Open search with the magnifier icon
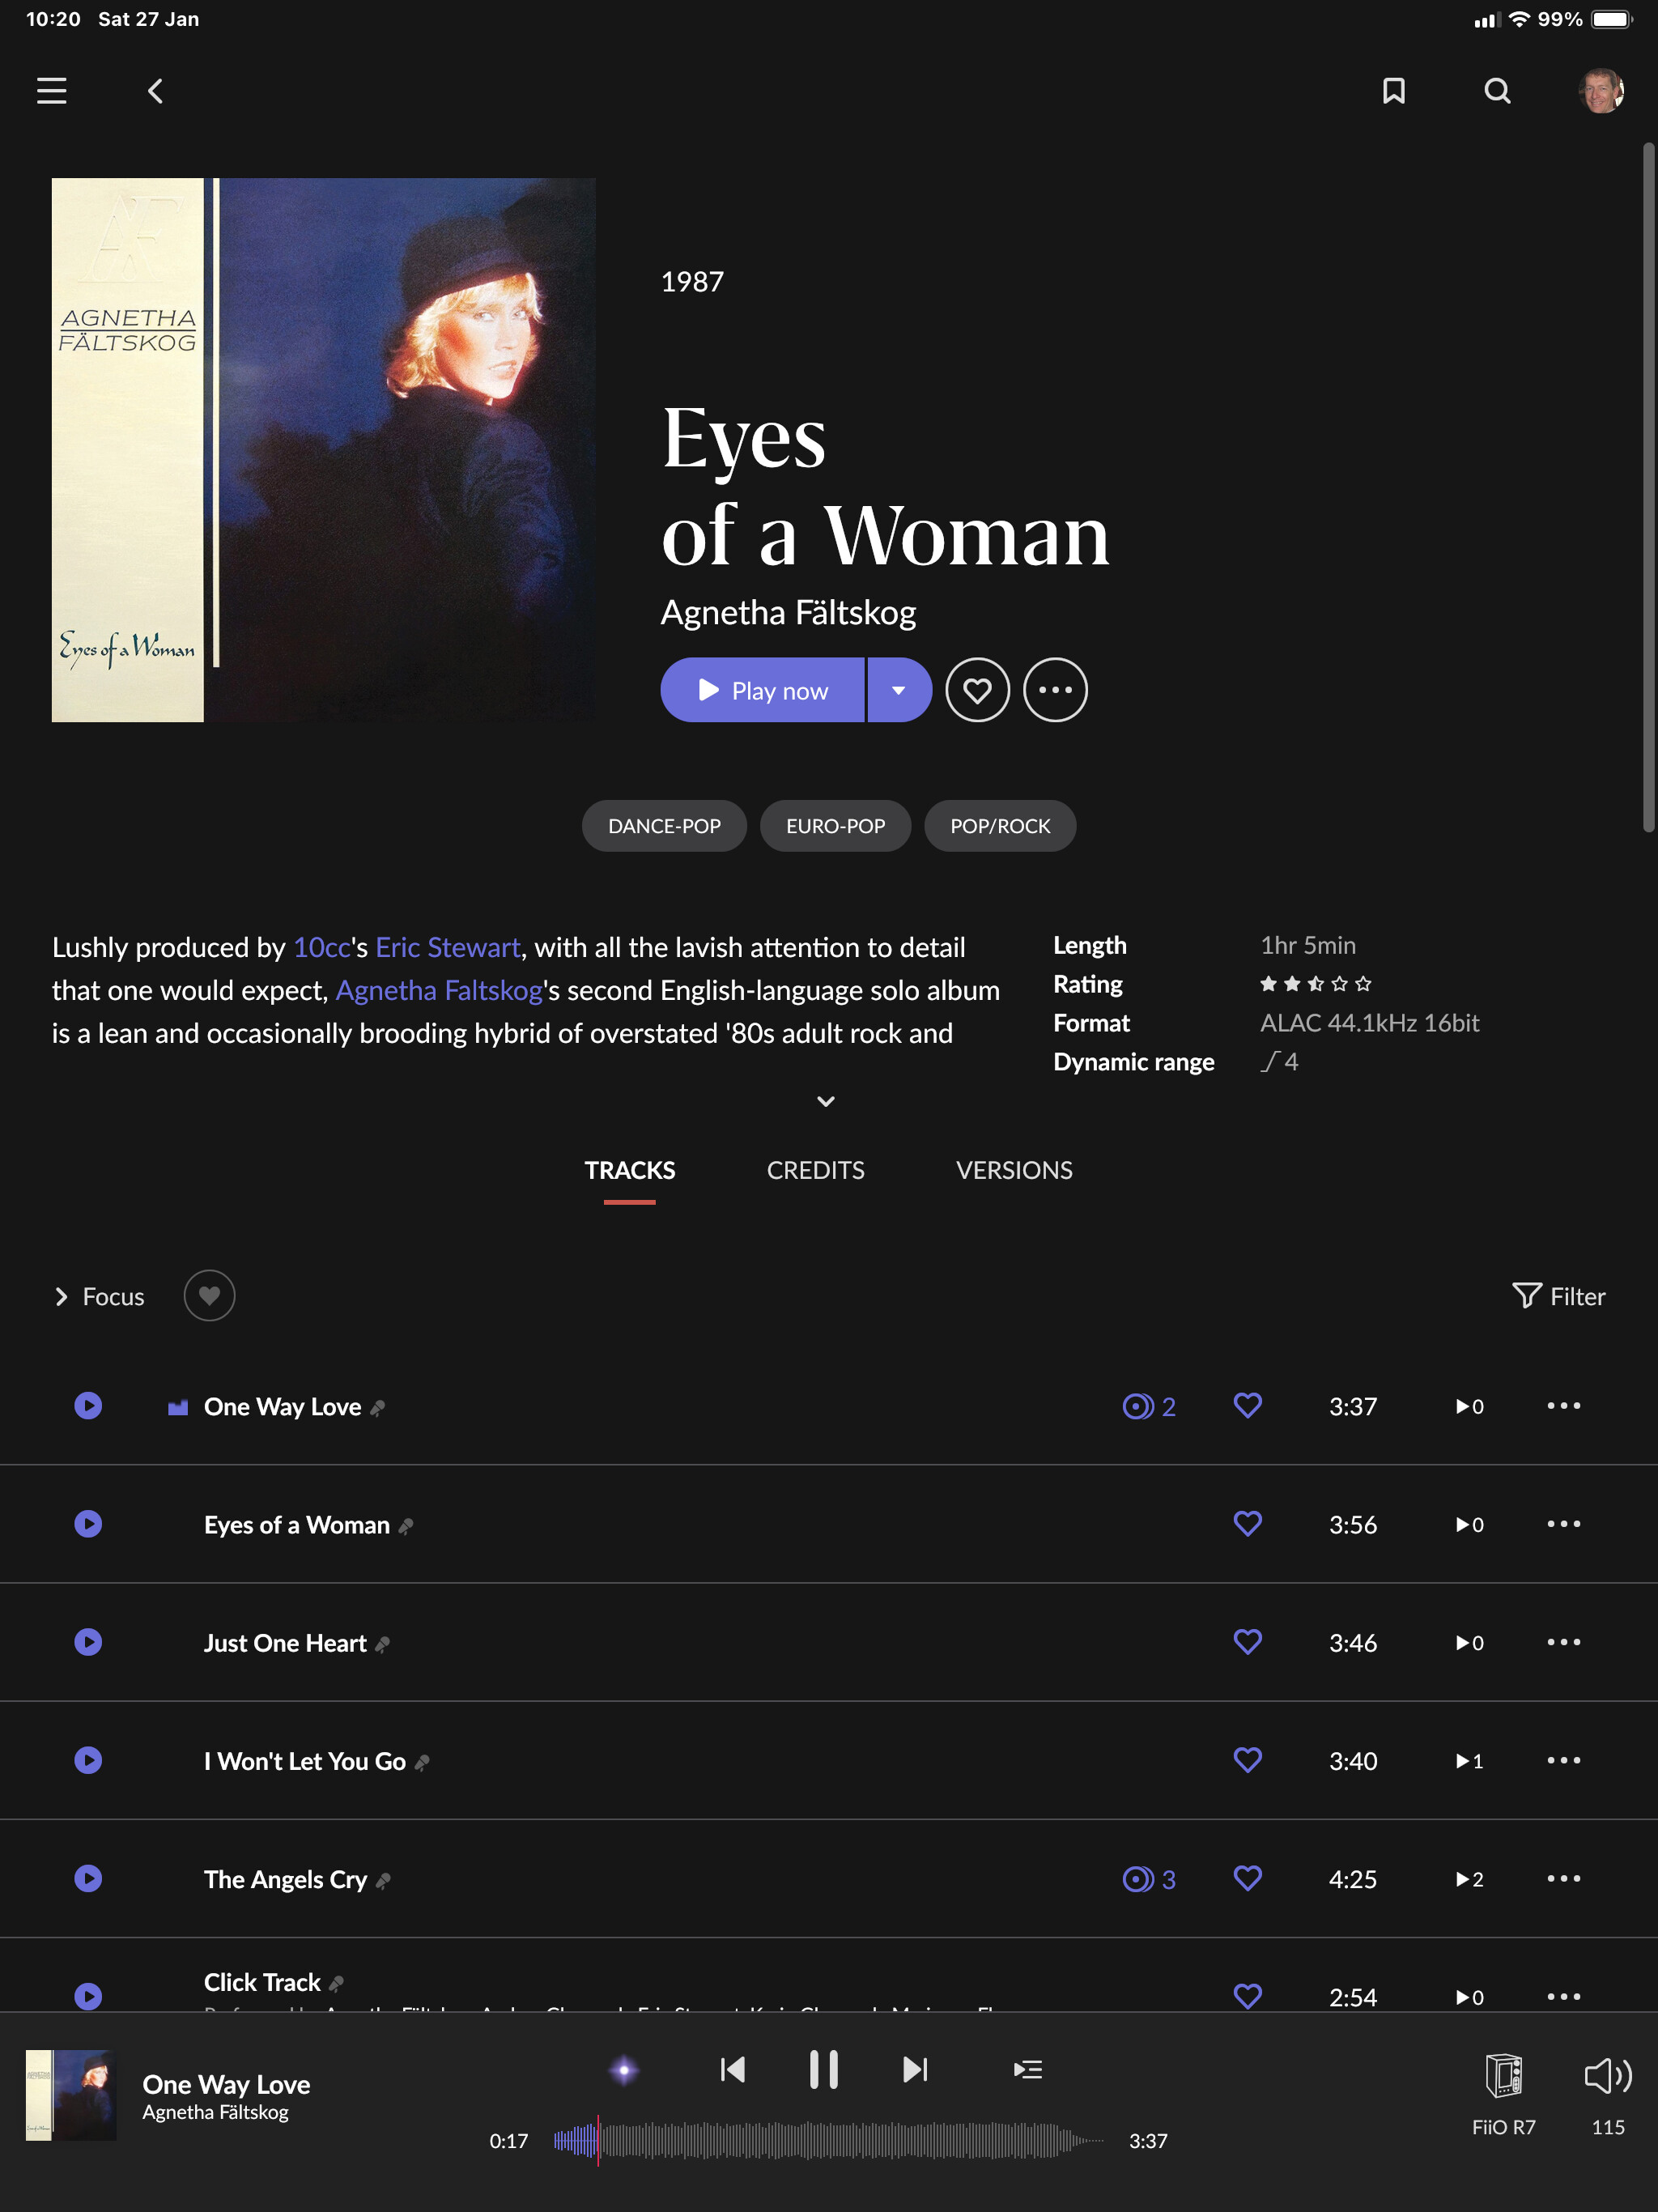Viewport: 1658px width, 2212px height. tap(1497, 91)
